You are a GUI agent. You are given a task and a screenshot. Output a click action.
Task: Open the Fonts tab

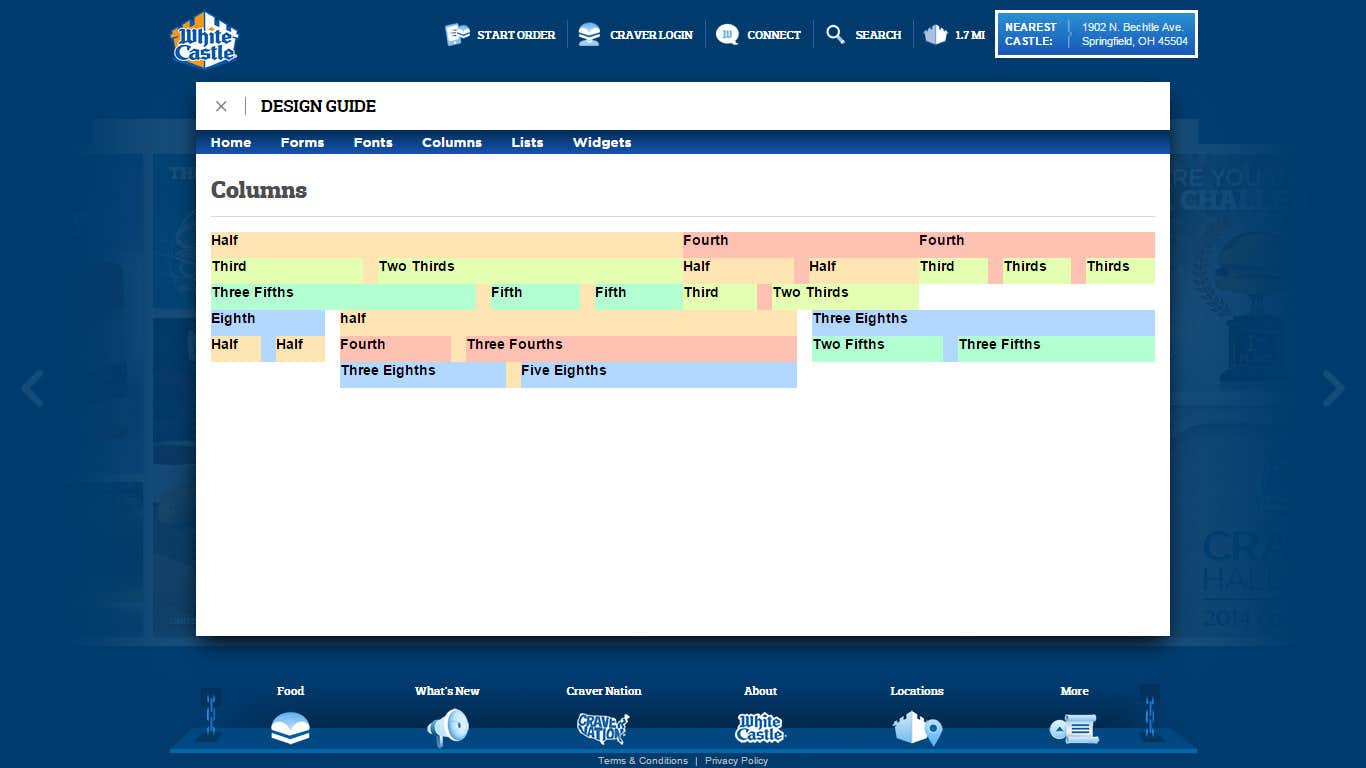373,143
